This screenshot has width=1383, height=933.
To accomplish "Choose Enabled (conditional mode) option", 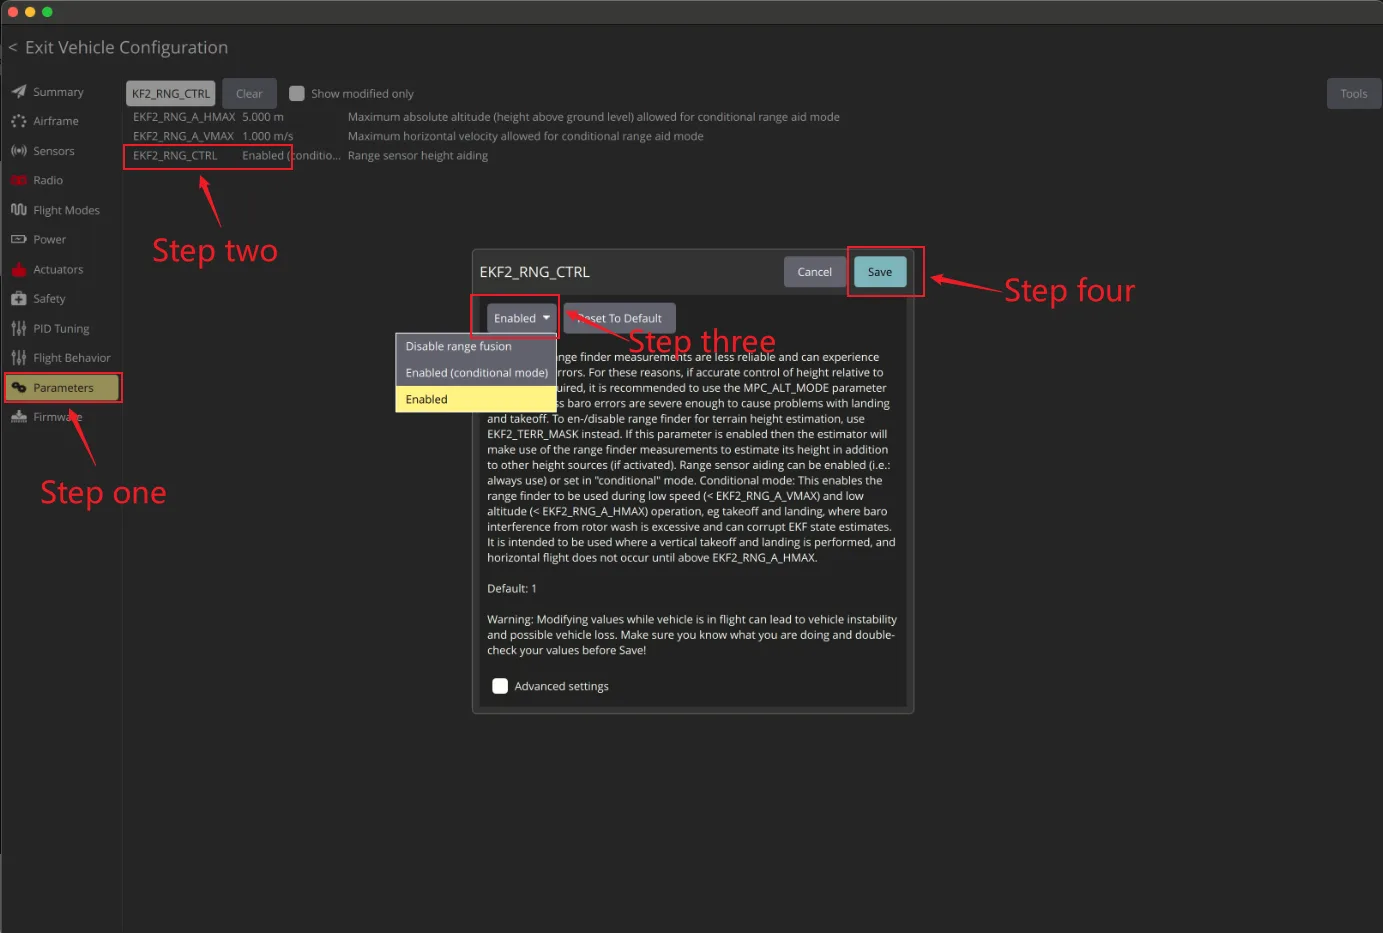I will point(476,372).
